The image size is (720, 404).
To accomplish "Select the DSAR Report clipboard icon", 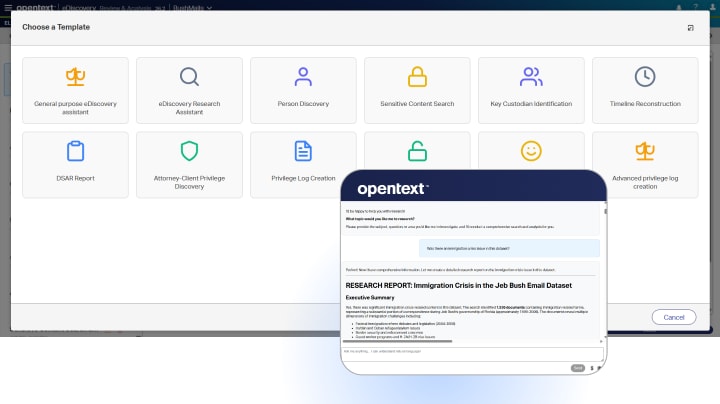I will pos(75,151).
